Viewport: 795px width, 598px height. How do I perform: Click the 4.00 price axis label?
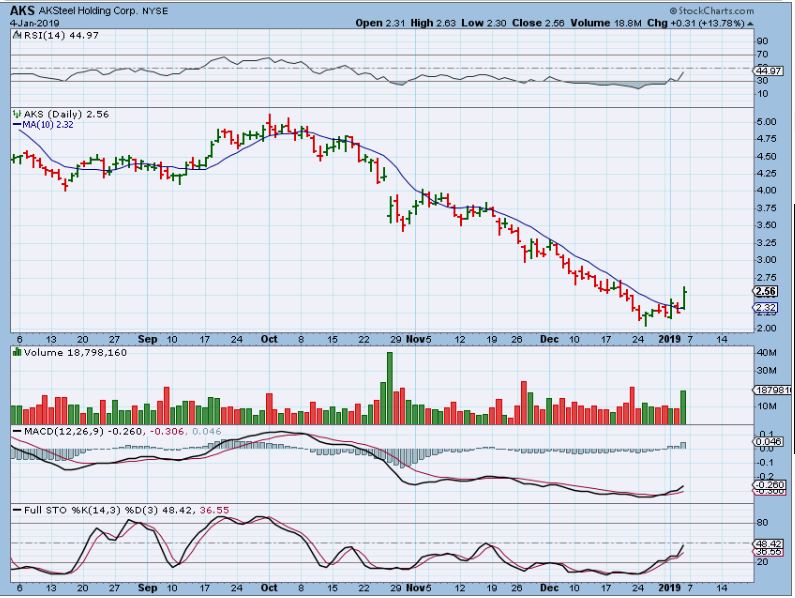766,191
